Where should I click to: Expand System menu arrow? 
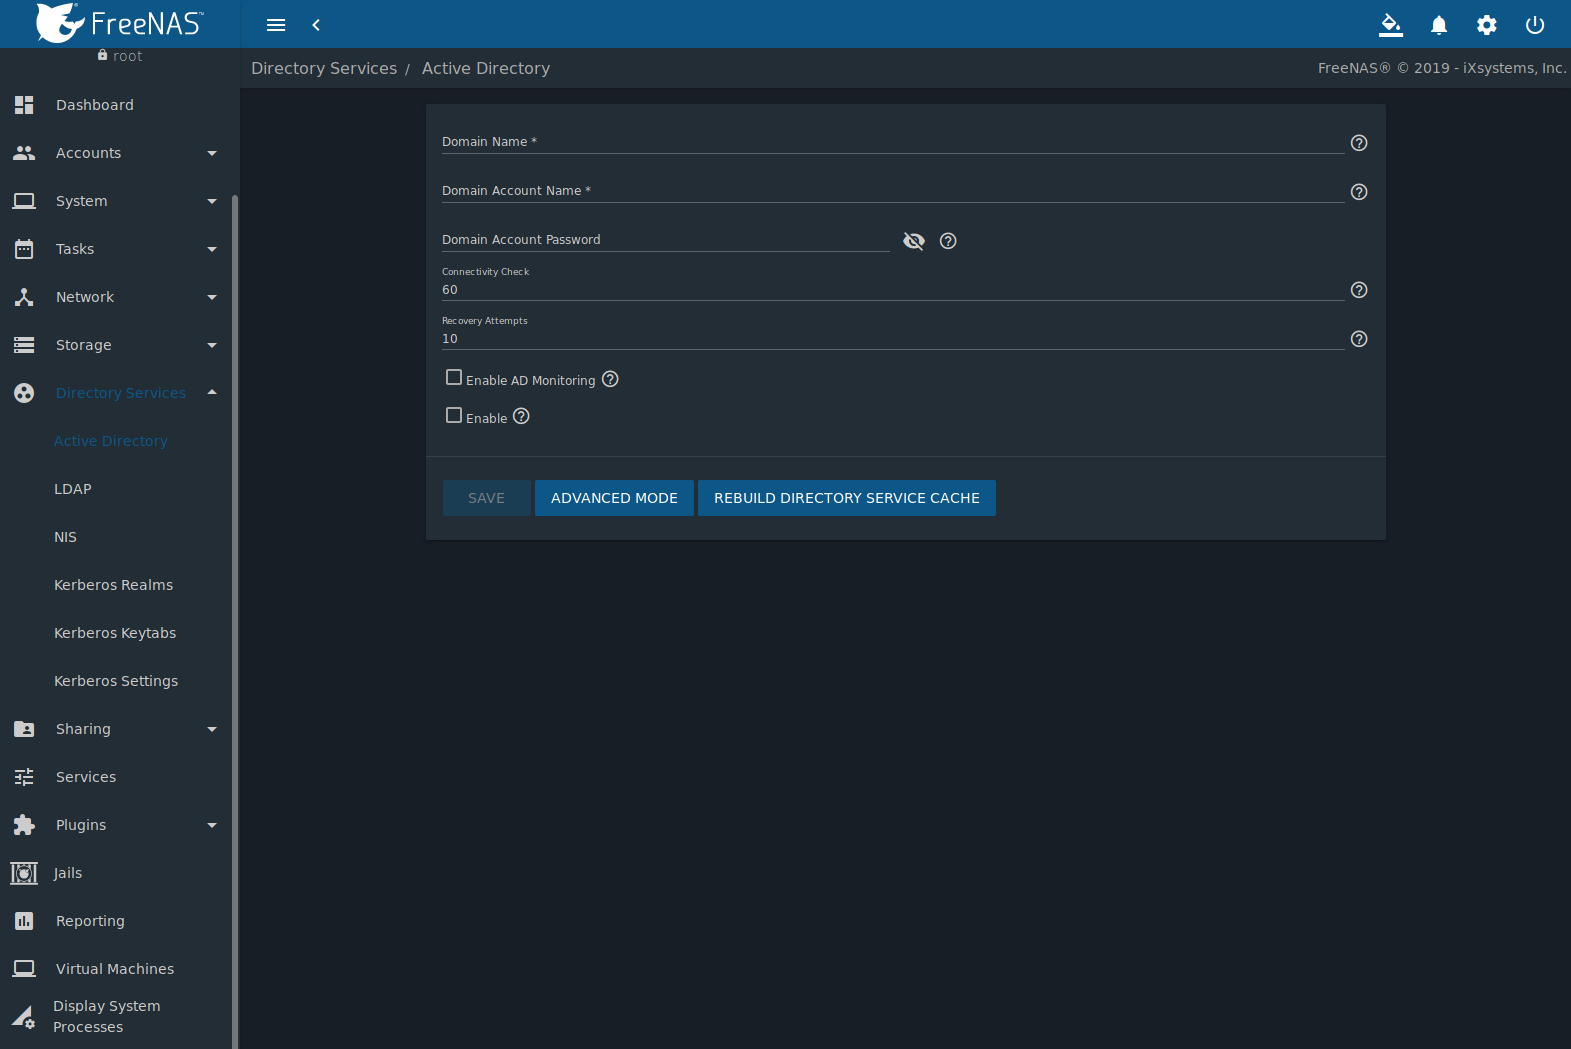[x=212, y=201]
